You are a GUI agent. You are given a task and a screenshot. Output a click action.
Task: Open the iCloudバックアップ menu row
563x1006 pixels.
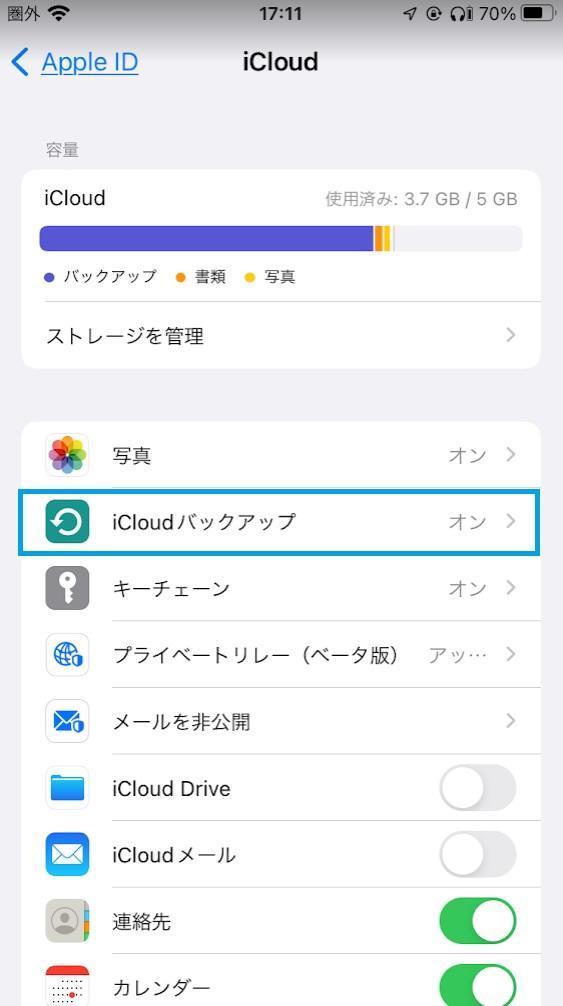tap(280, 522)
